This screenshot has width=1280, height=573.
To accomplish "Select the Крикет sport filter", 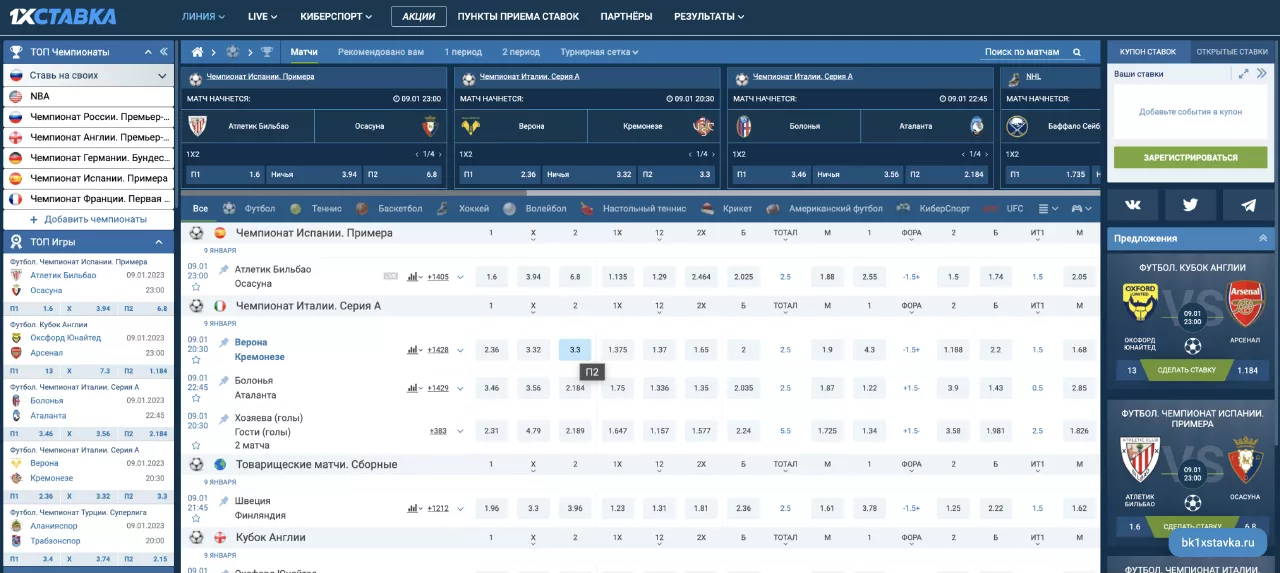I will pos(726,209).
